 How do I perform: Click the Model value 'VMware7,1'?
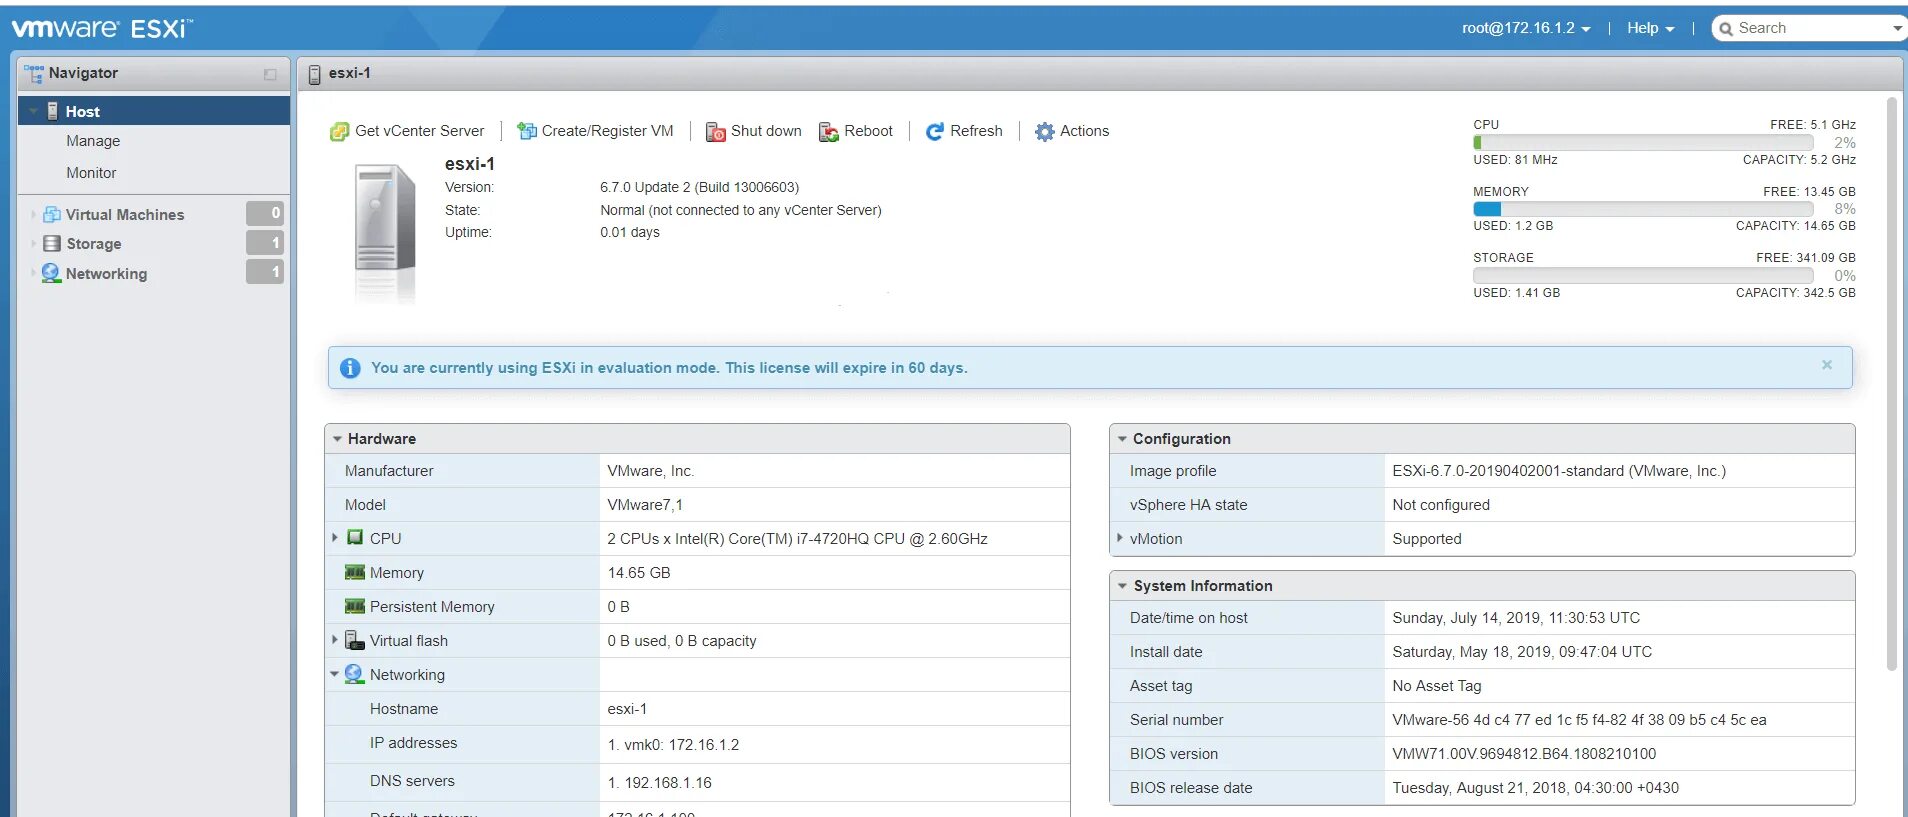(645, 505)
